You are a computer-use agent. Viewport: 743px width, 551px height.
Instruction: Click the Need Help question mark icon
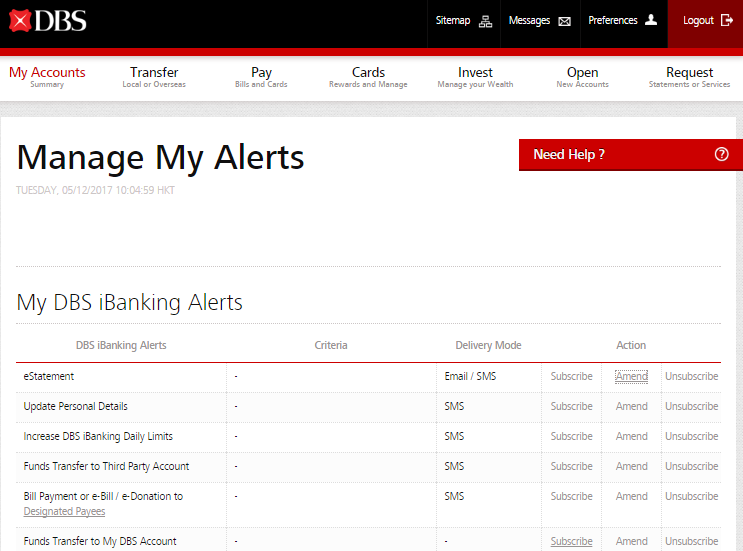coord(722,155)
